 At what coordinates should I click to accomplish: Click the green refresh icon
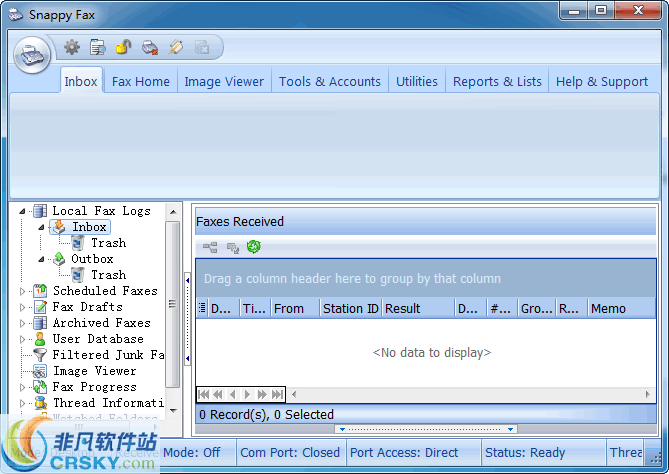pos(254,247)
